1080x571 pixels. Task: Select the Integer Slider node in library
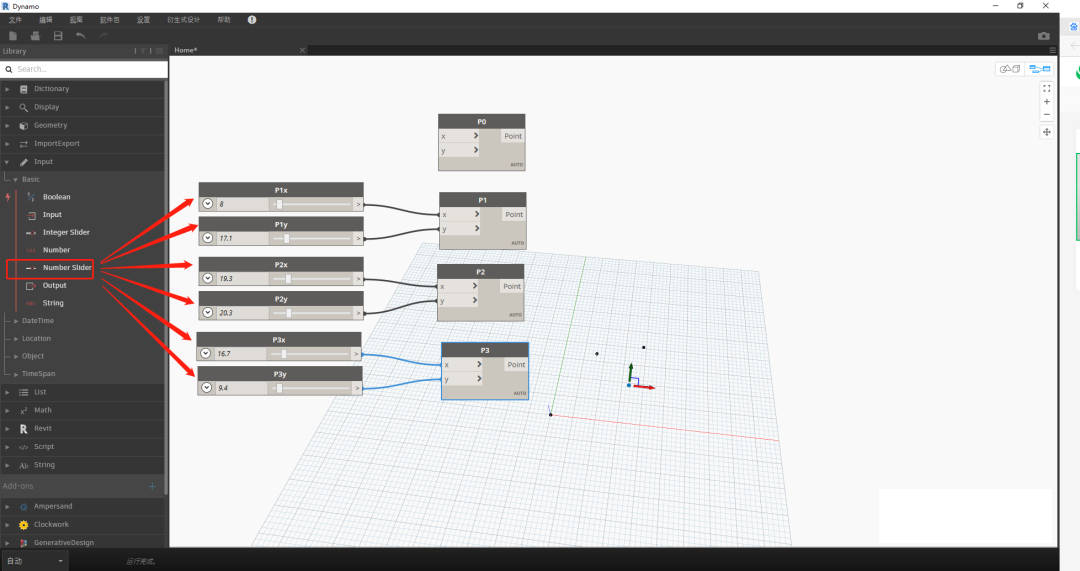click(66, 233)
